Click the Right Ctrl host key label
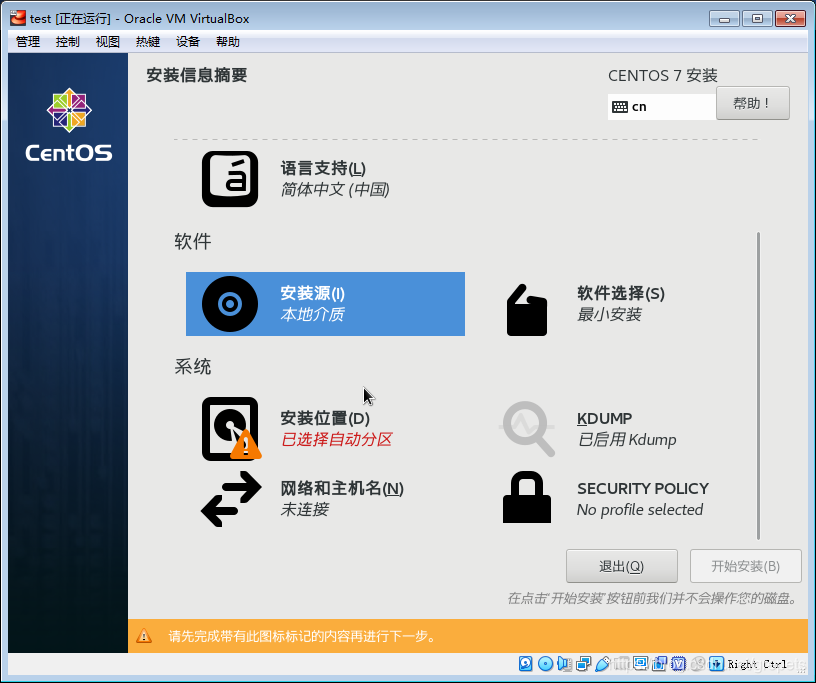Viewport: 816px width, 683px height. click(x=757, y=664)
